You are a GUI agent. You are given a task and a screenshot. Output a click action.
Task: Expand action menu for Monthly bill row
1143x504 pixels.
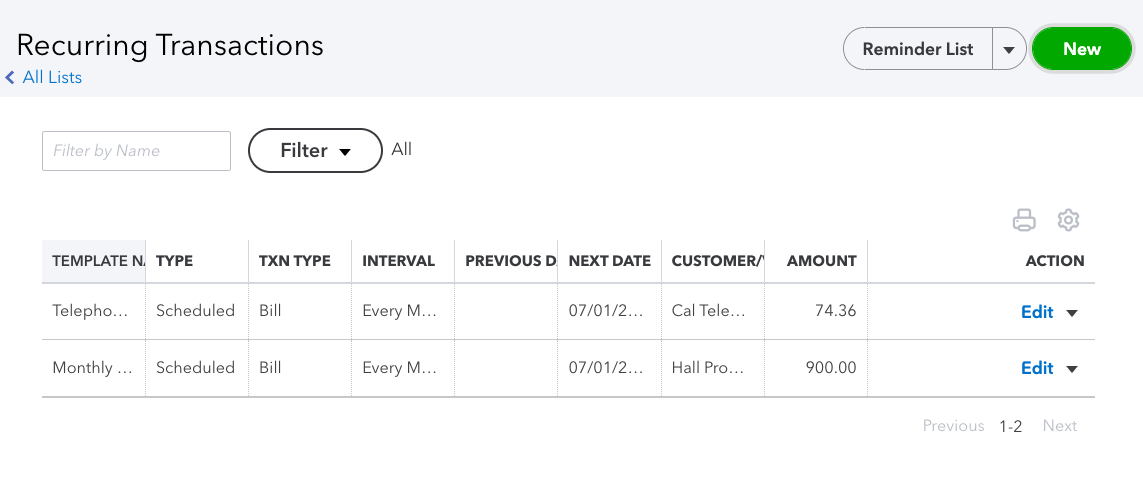coord(1072,369)
